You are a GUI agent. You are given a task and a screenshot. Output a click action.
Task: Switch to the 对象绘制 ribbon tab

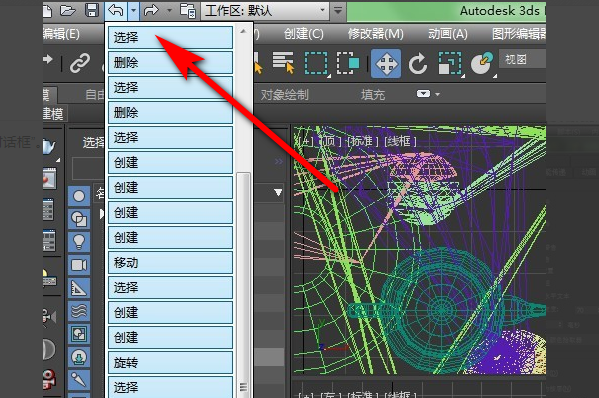pos(285,94)
